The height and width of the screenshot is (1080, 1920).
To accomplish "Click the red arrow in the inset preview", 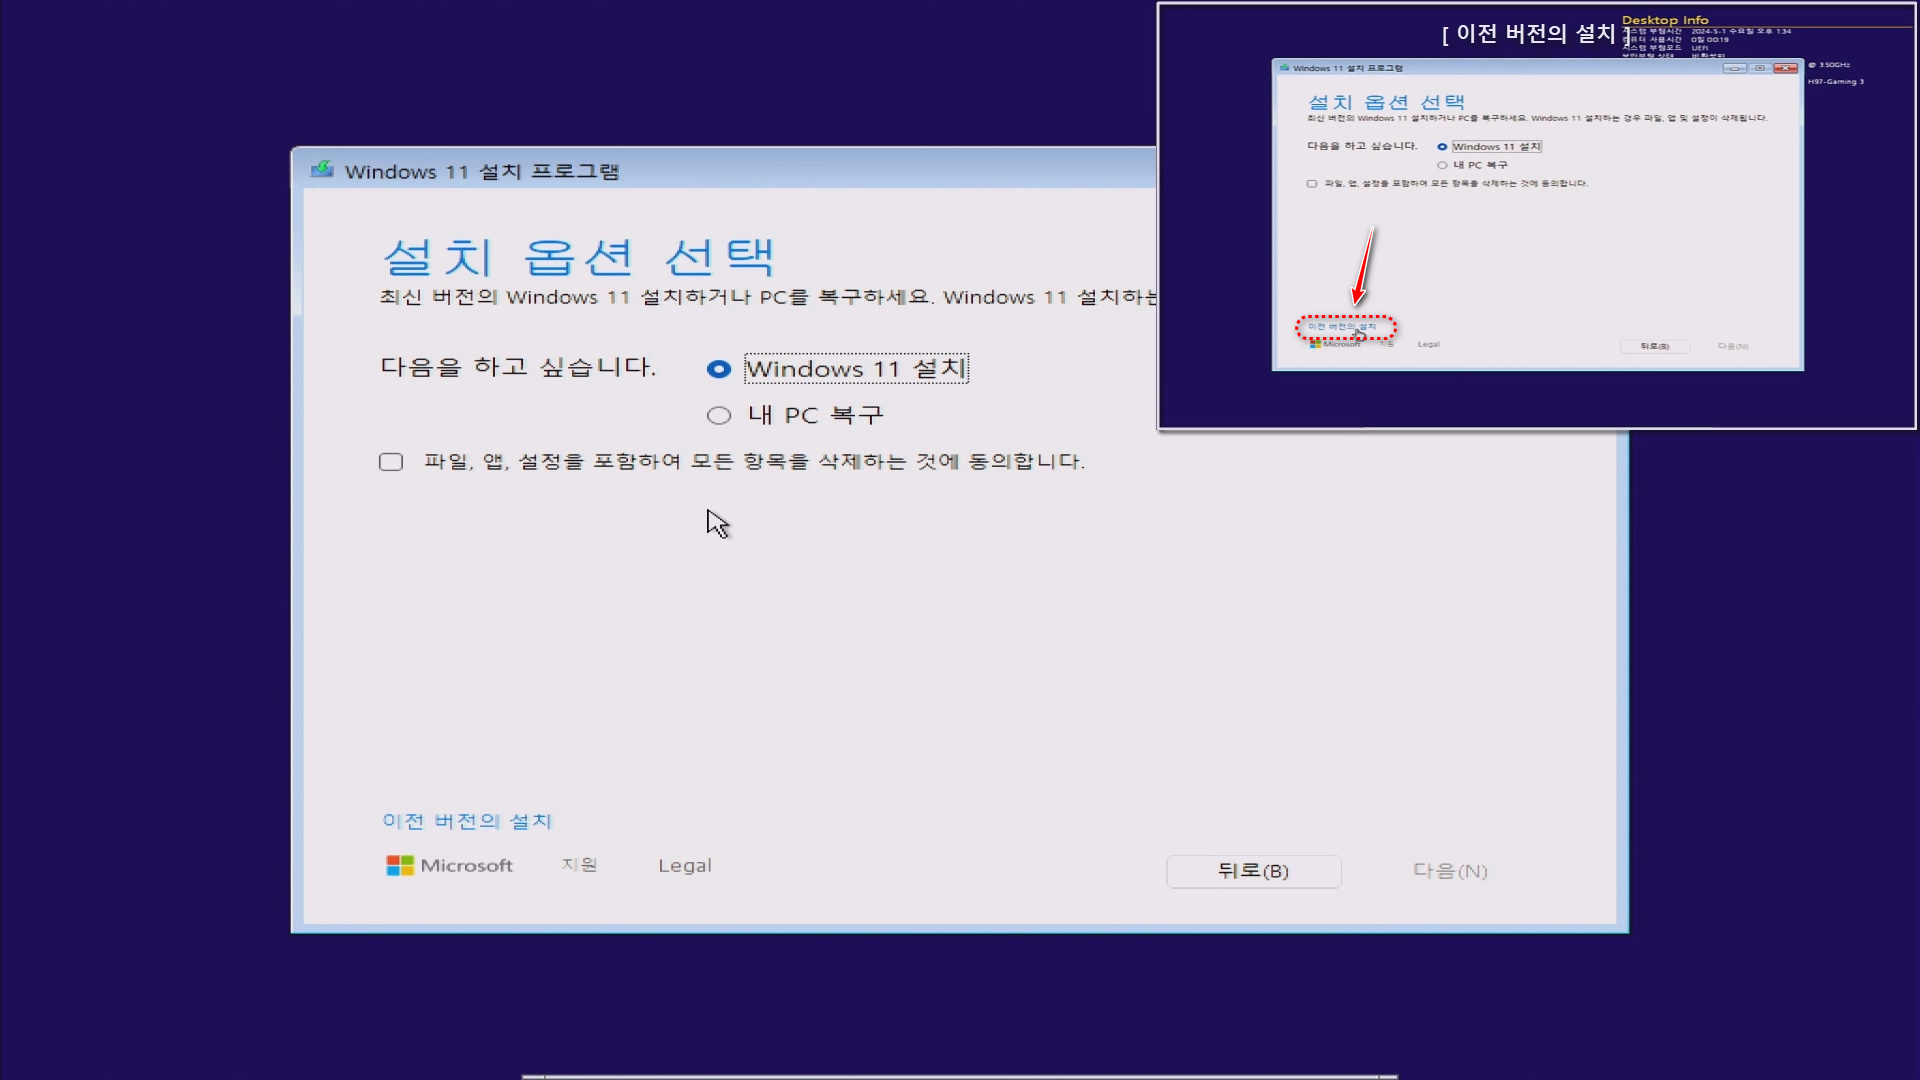I will tap(1364, 266).
